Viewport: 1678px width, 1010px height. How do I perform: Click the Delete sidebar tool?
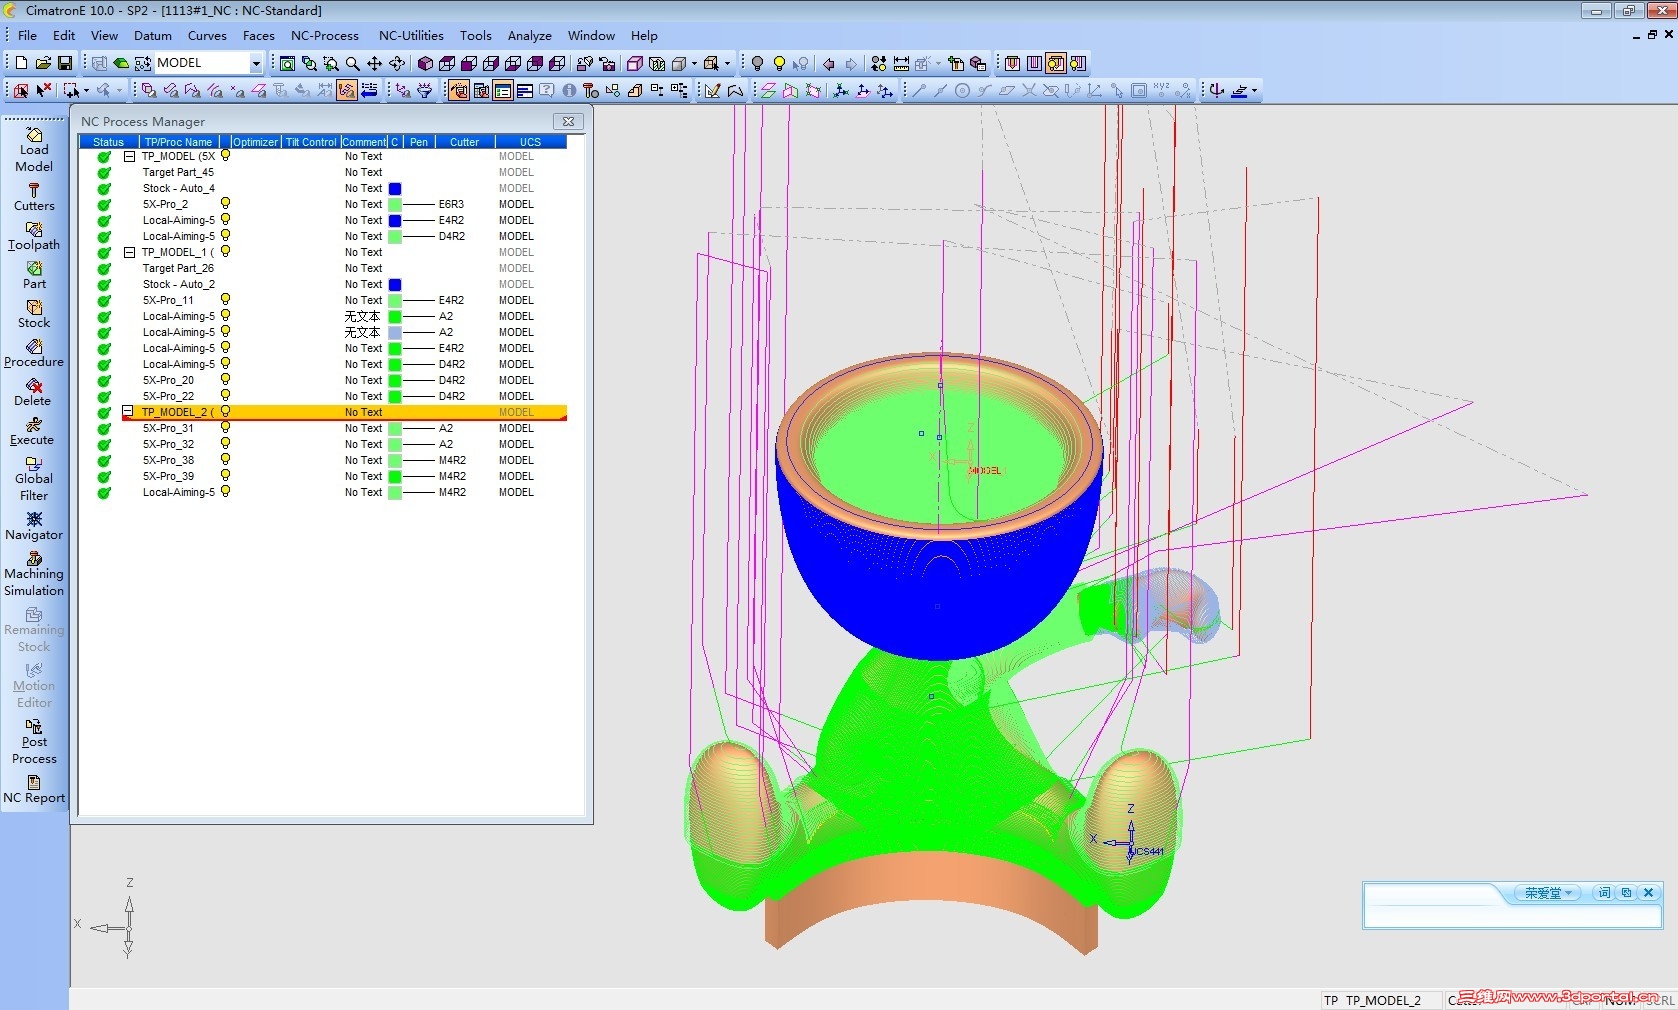(x=34, y=392)
